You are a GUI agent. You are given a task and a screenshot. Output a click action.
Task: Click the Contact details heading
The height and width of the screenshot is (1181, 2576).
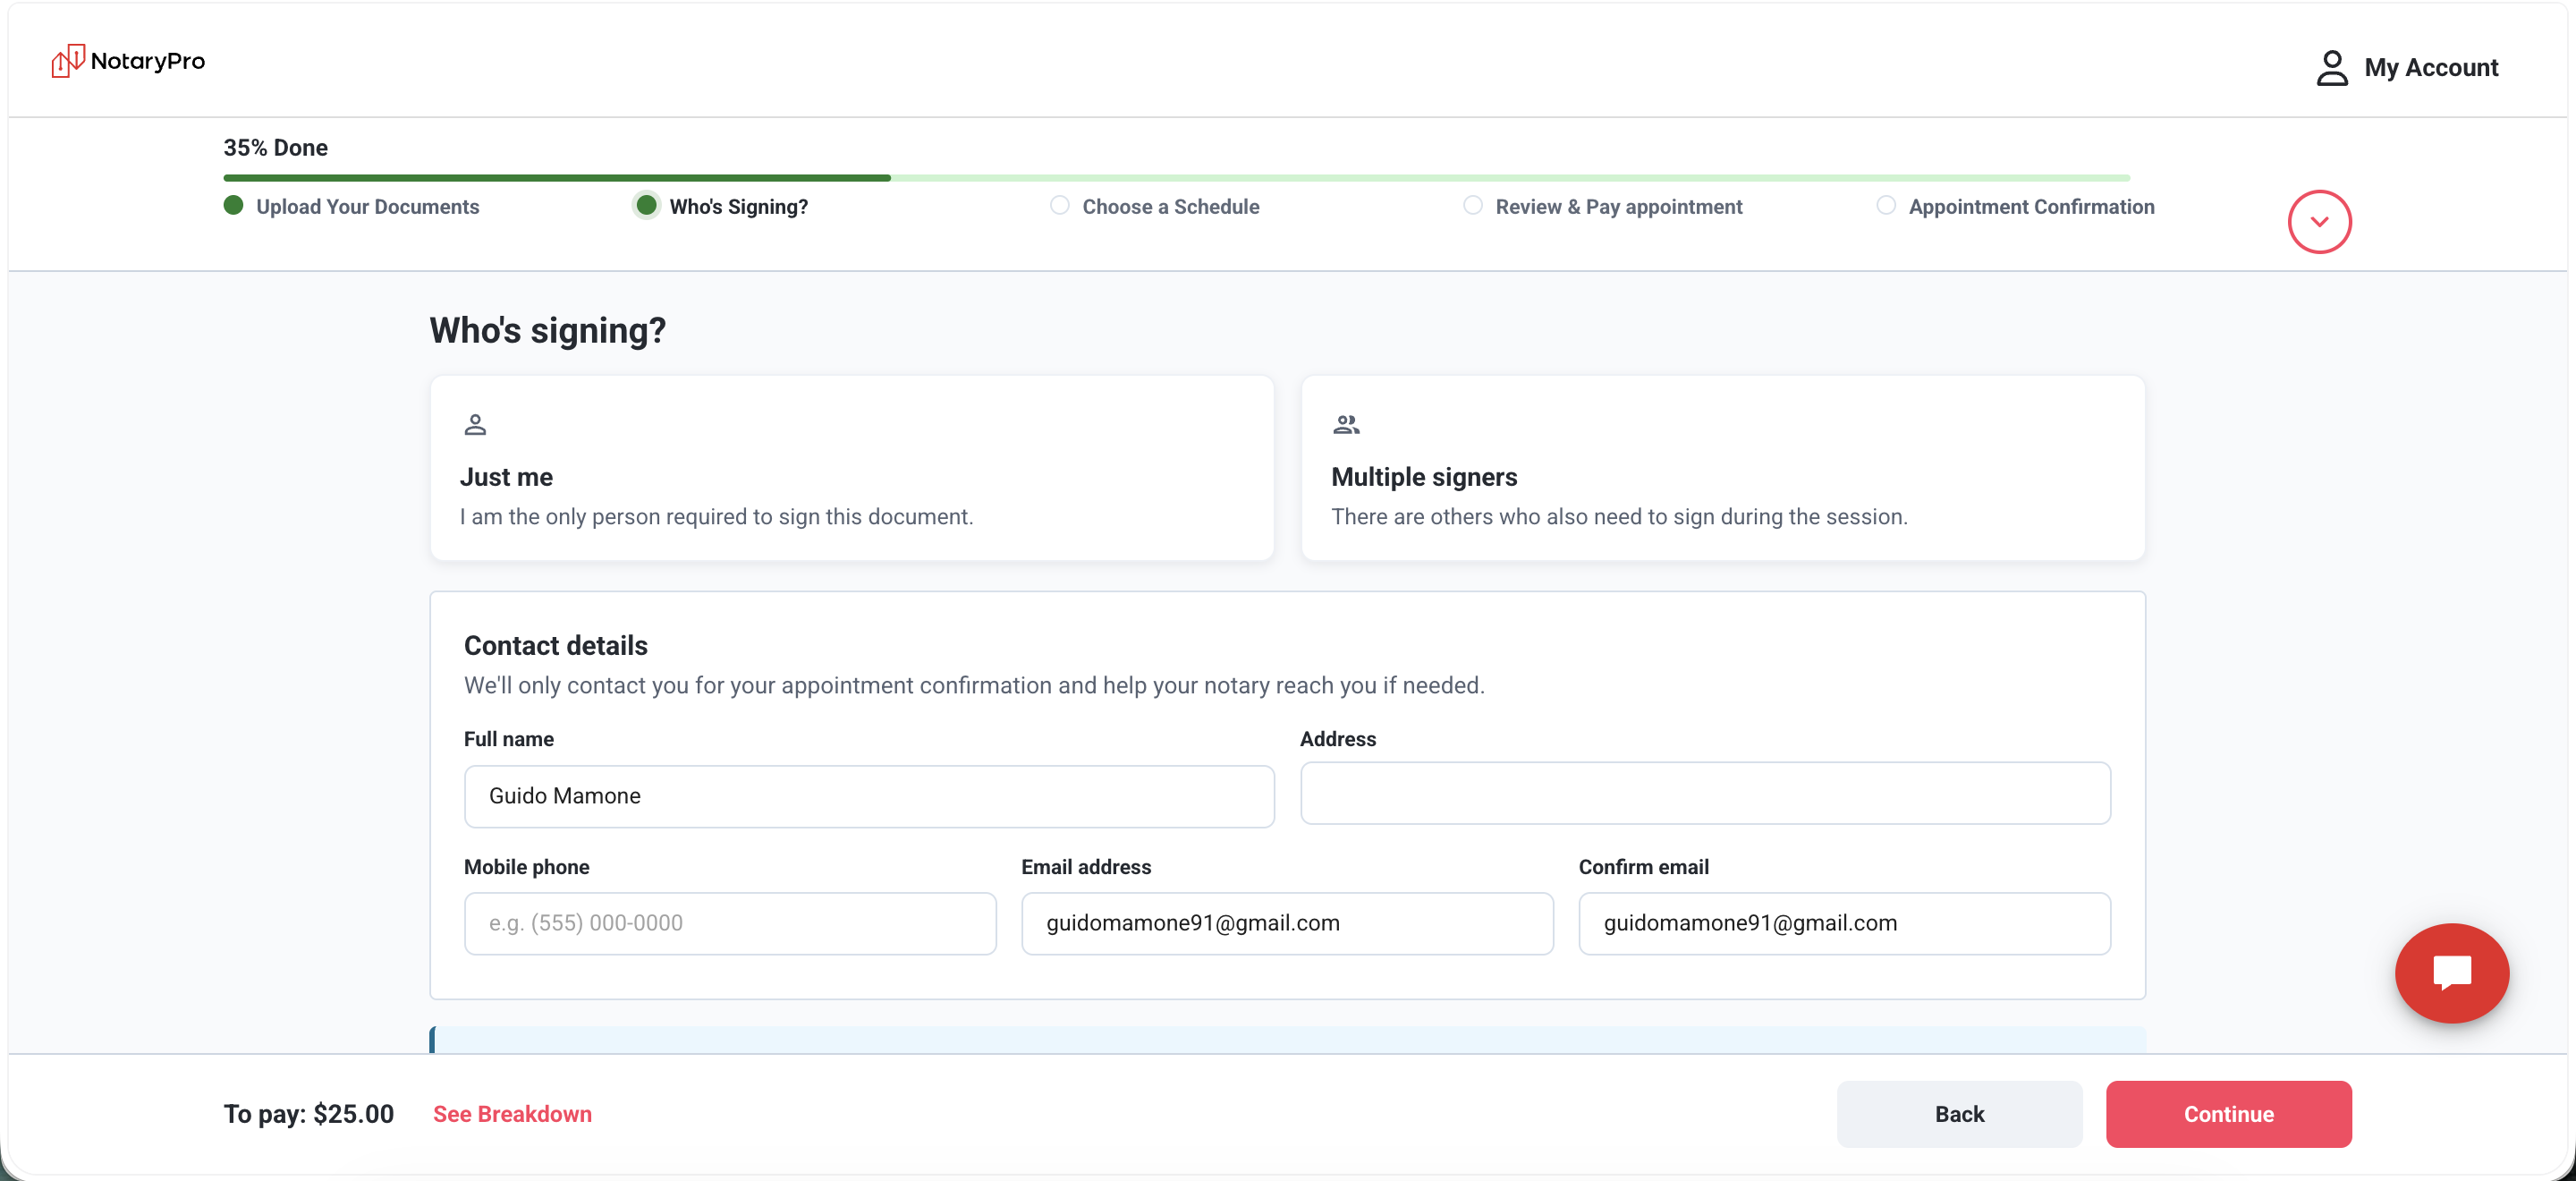click(x=555, y=646)
